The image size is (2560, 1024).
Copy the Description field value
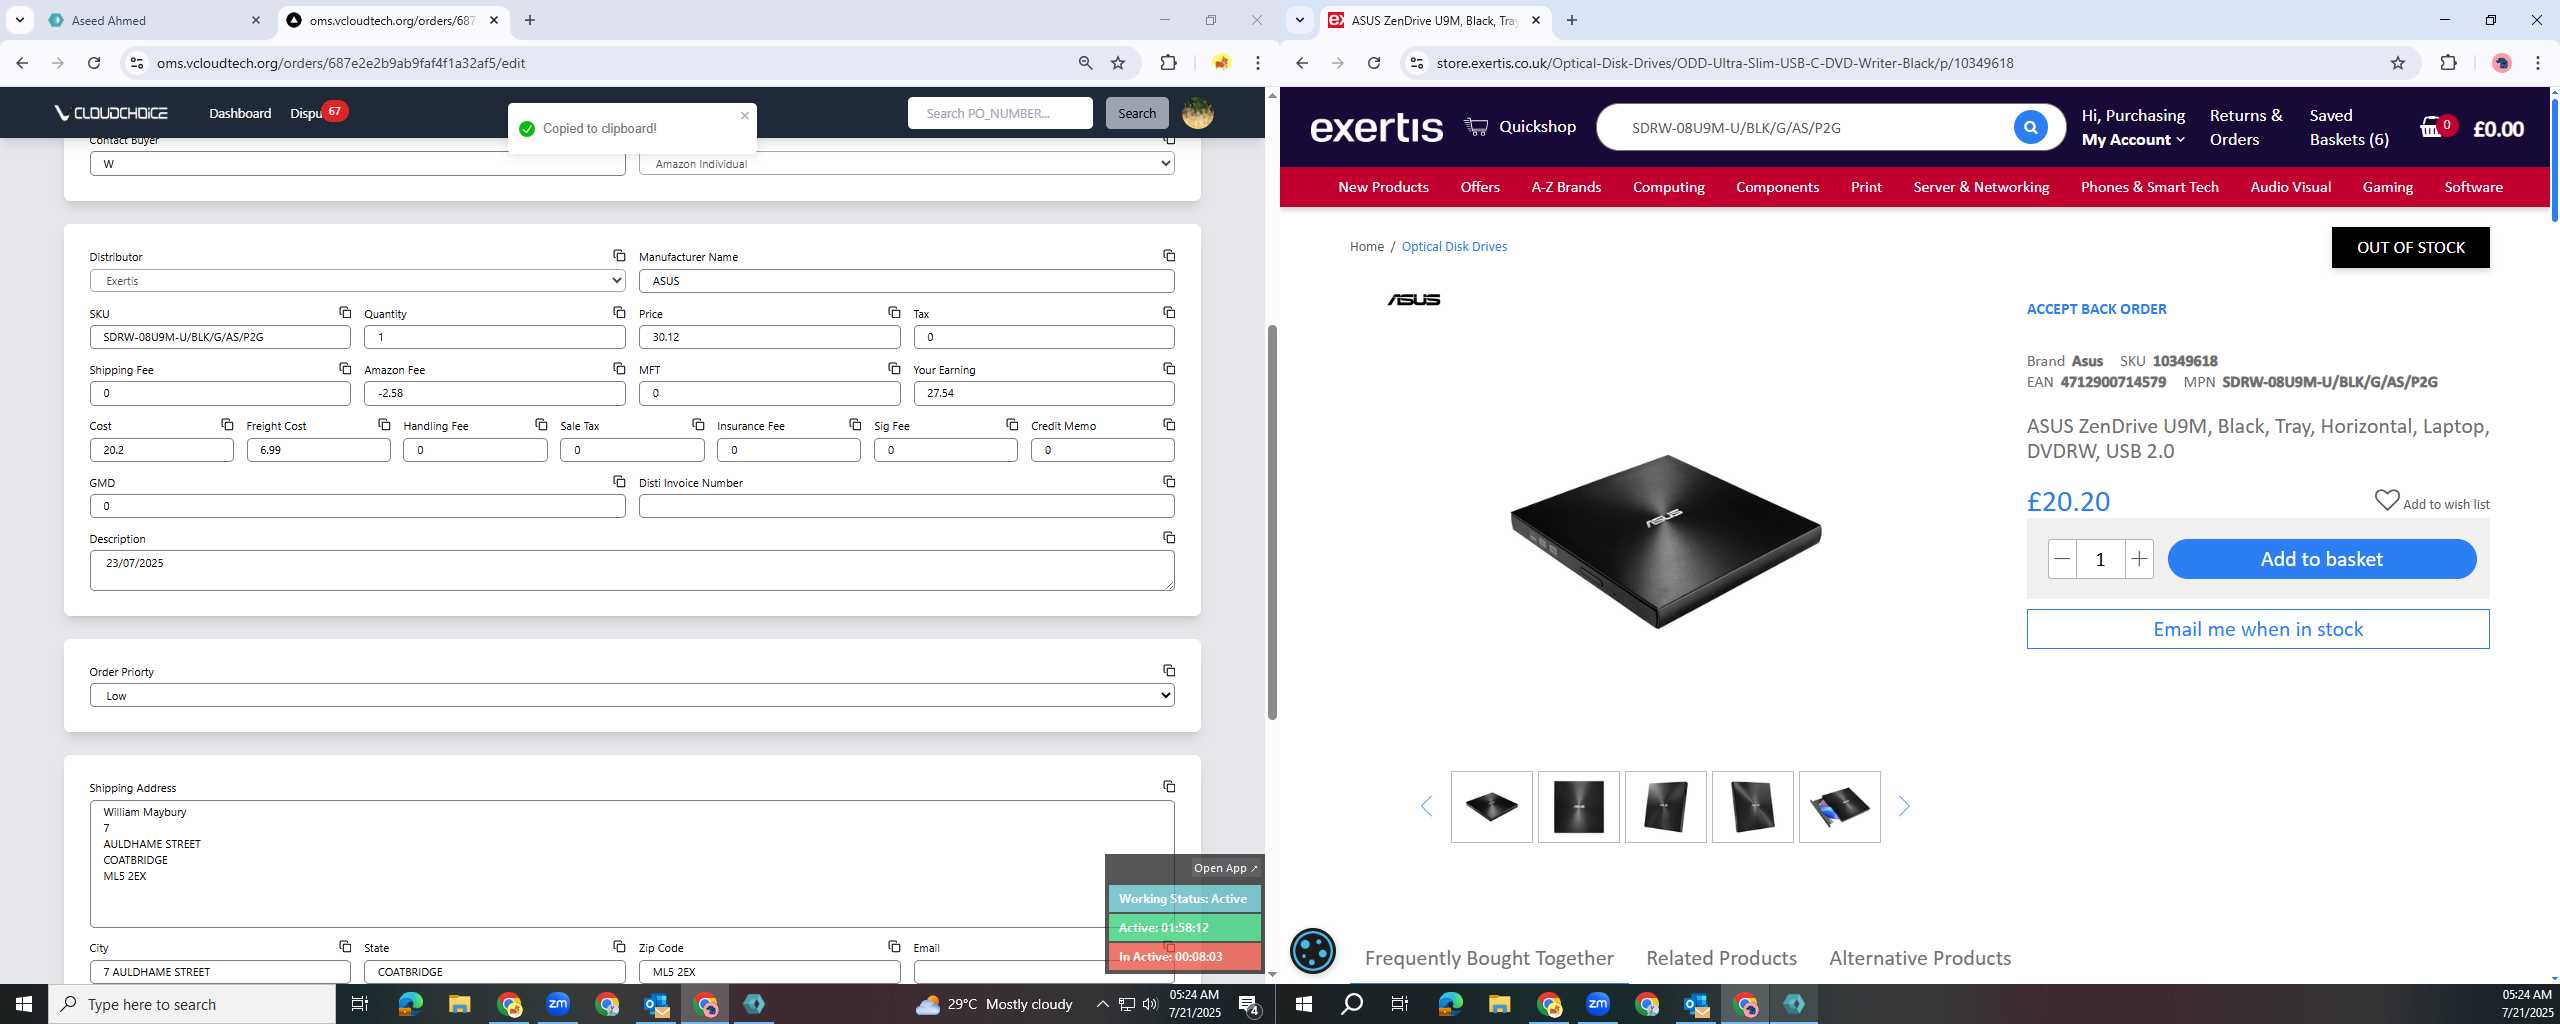(1169, 538)
